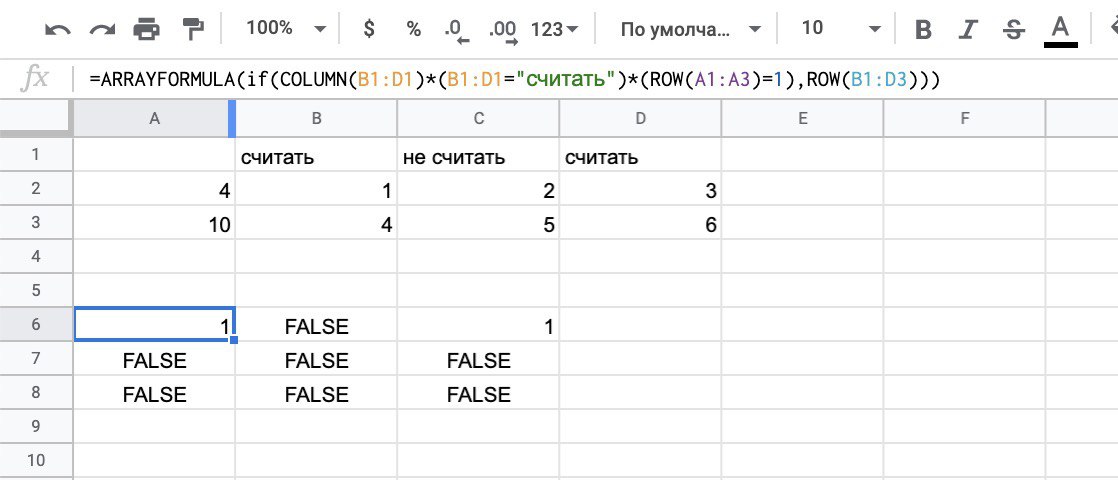Viewport: 1118px width, 480px height.
Task: Click cell C6 with value 1
Action: pos(478,325)
